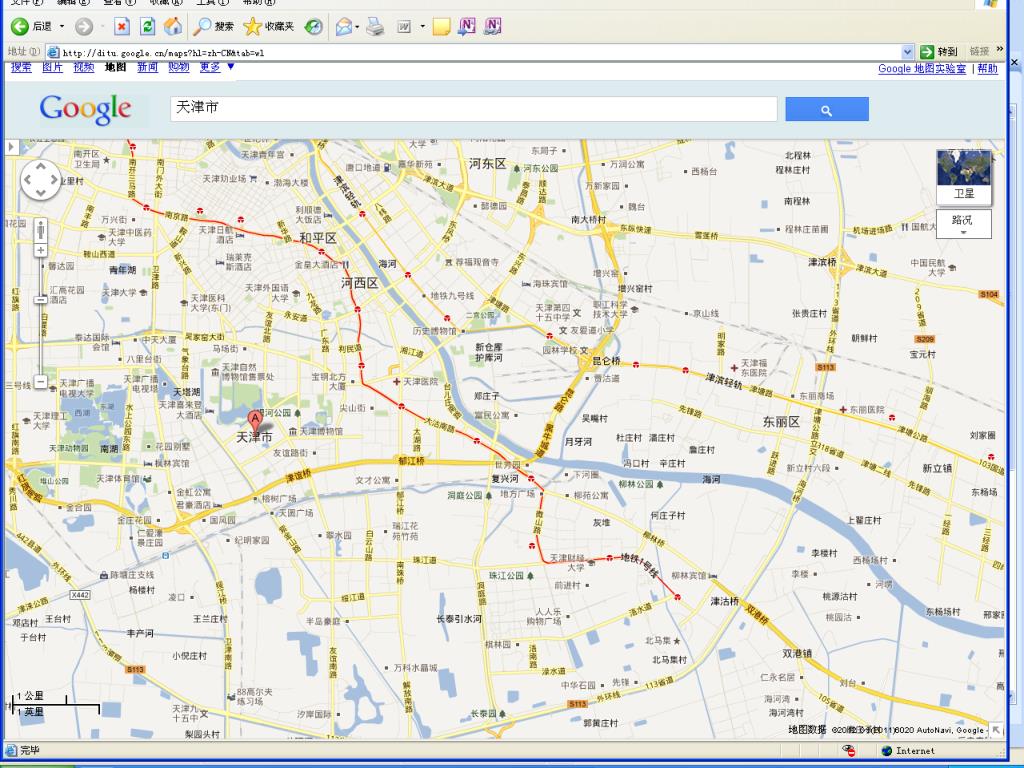Open the 收藏夹 favorites star
This screenshot has width=1024, height=768.
[268, 27]
